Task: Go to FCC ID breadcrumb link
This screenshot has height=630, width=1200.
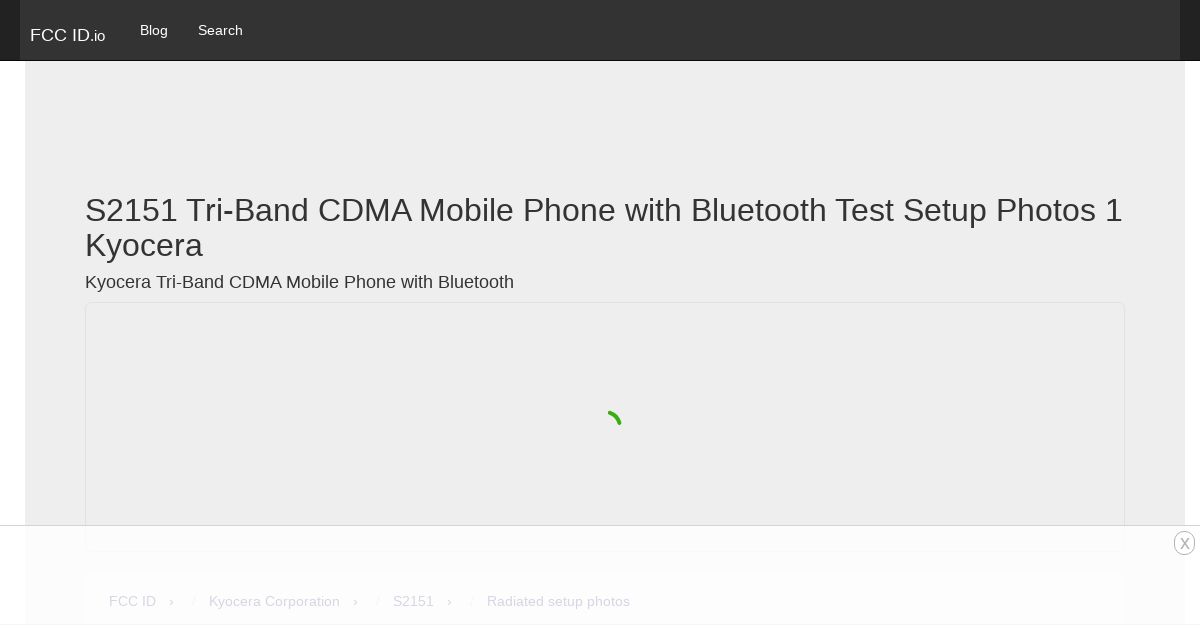Action: point(132,601)
